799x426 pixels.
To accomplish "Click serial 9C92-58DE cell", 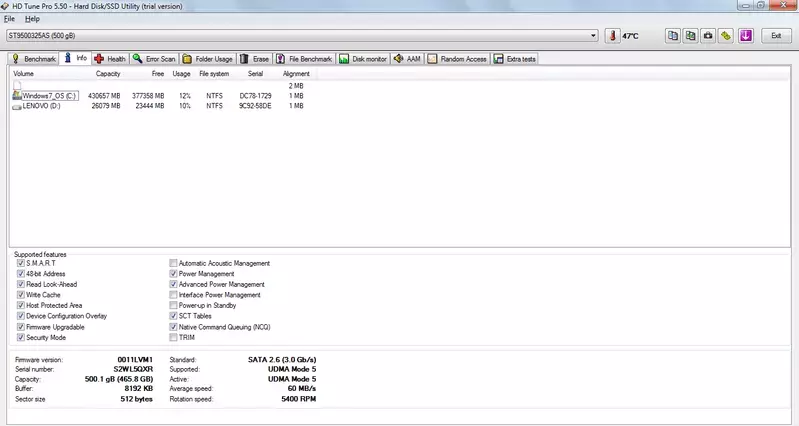I will click(255, 106).
